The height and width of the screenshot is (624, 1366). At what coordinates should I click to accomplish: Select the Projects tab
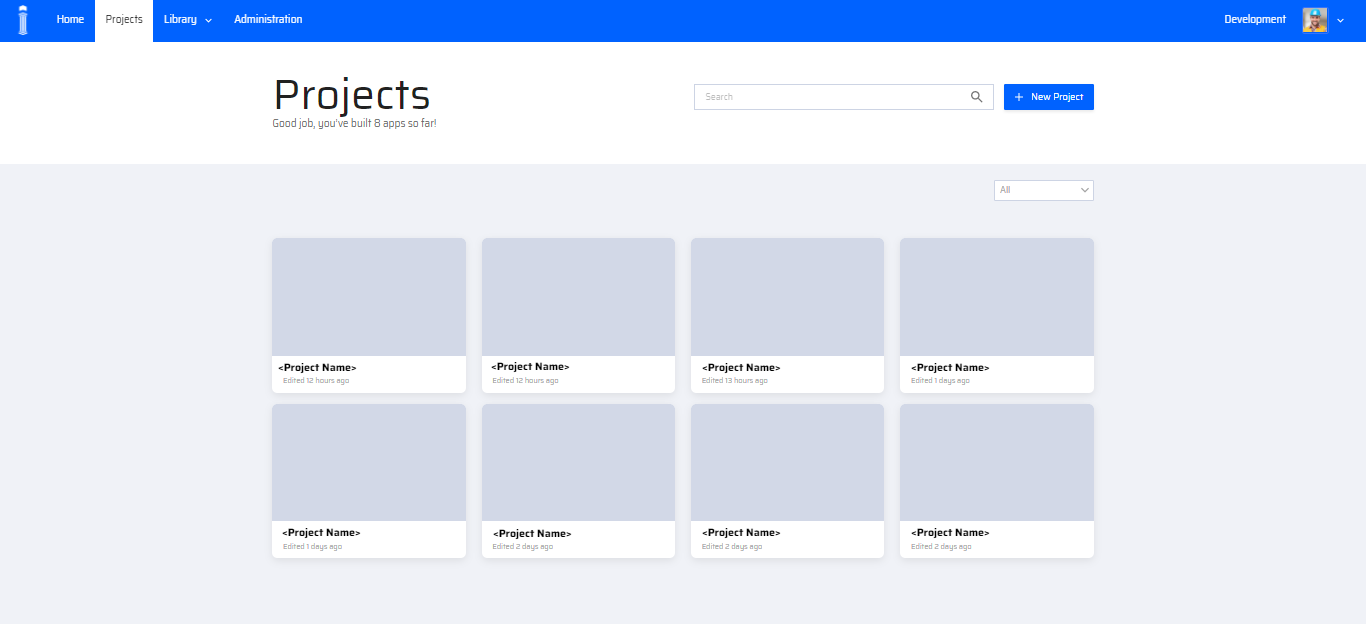[124, 20]
